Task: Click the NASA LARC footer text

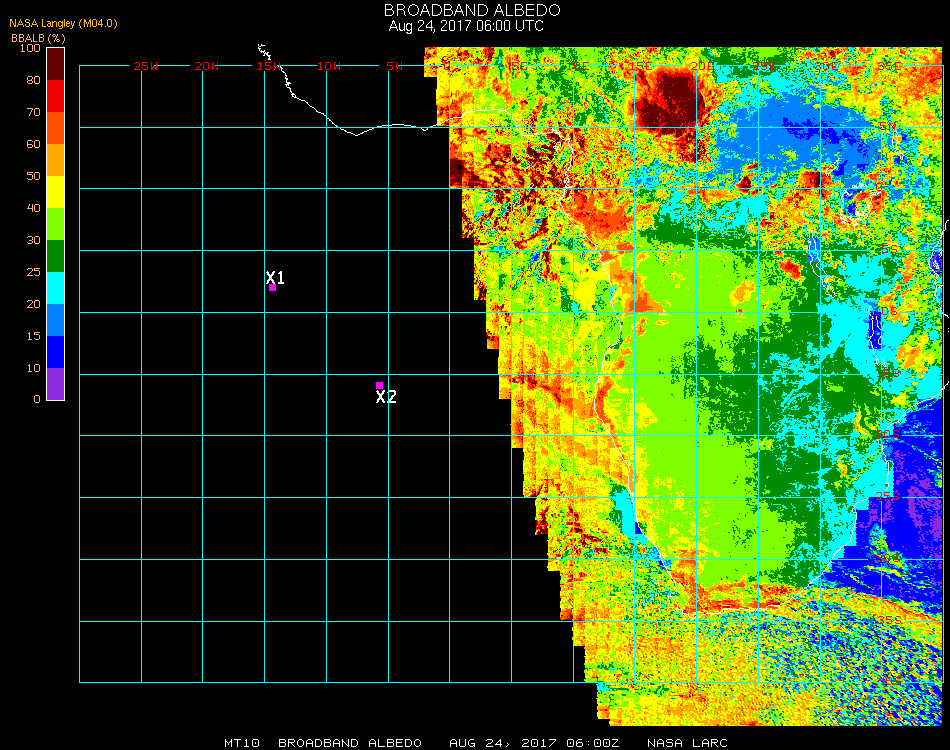Action: pos(687,743)
